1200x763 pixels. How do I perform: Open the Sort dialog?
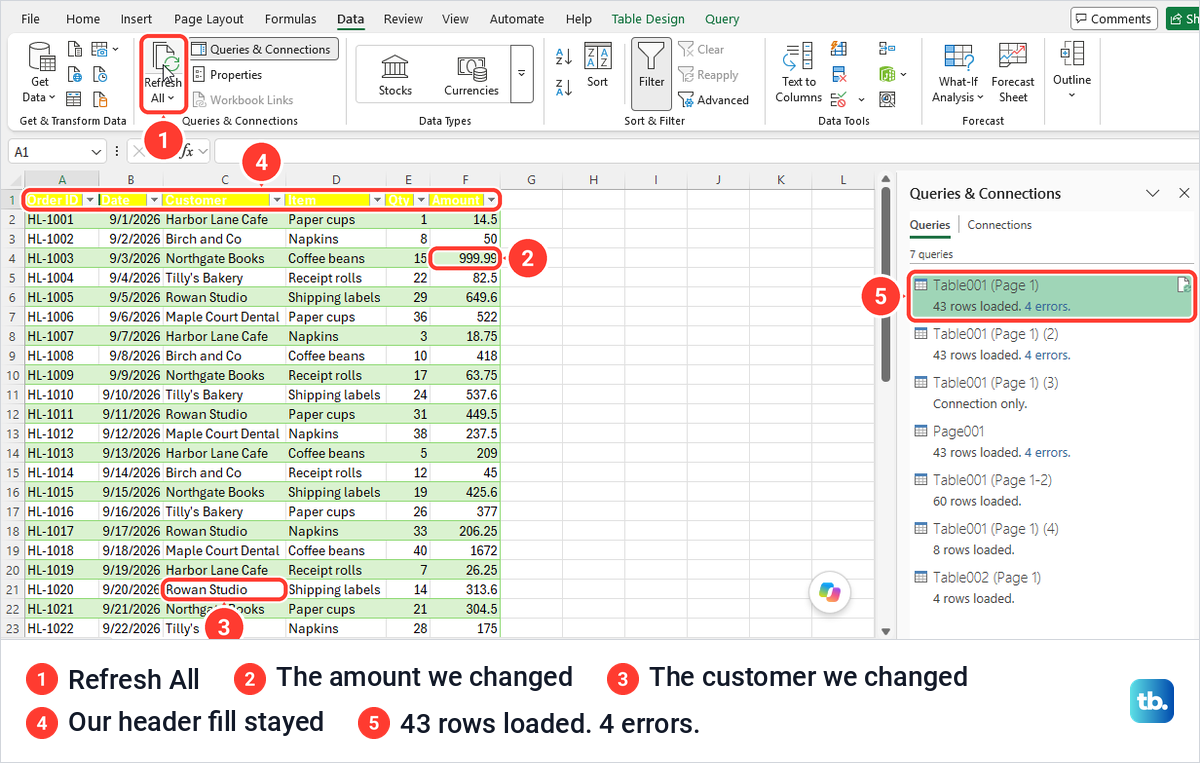[x=598, y=66]
